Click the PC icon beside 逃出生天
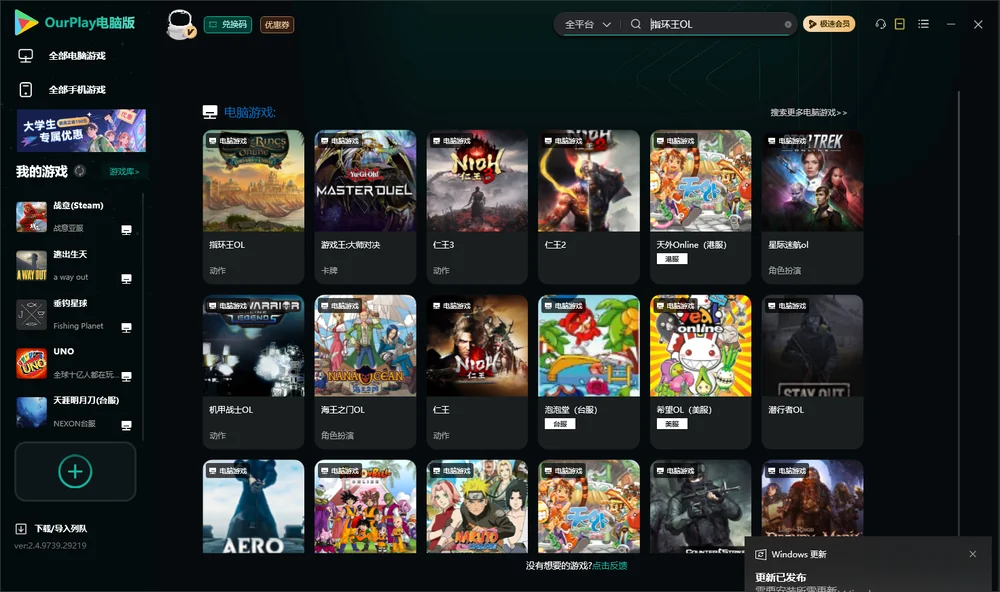This screenshot has width=1000, height=592. coord(126,279)
